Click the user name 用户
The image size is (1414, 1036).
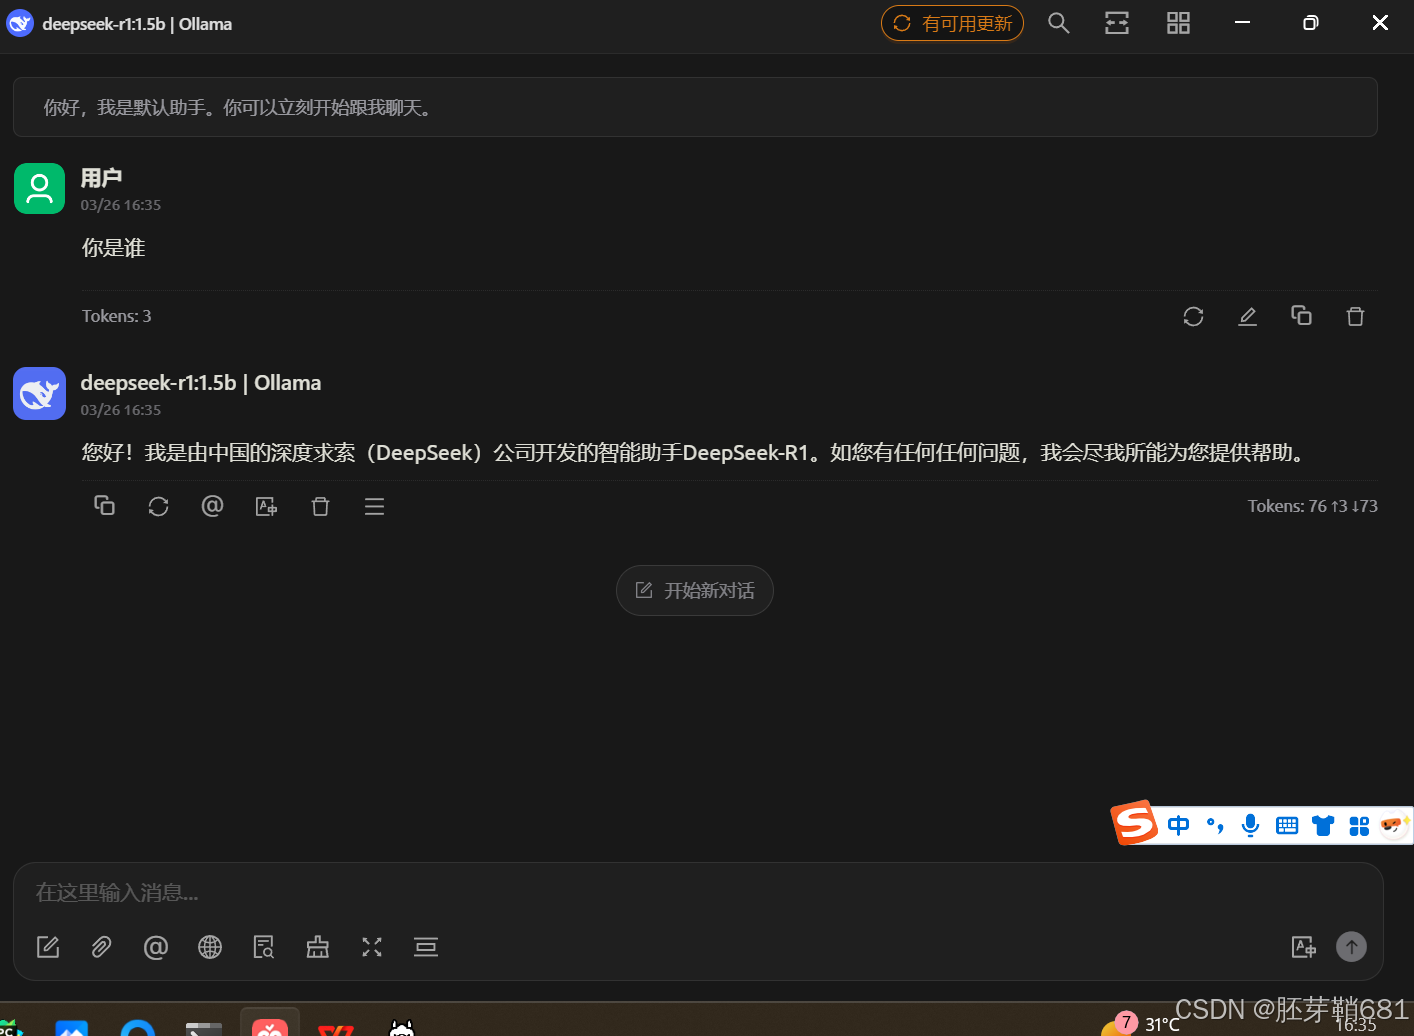[x=101, y=178]
